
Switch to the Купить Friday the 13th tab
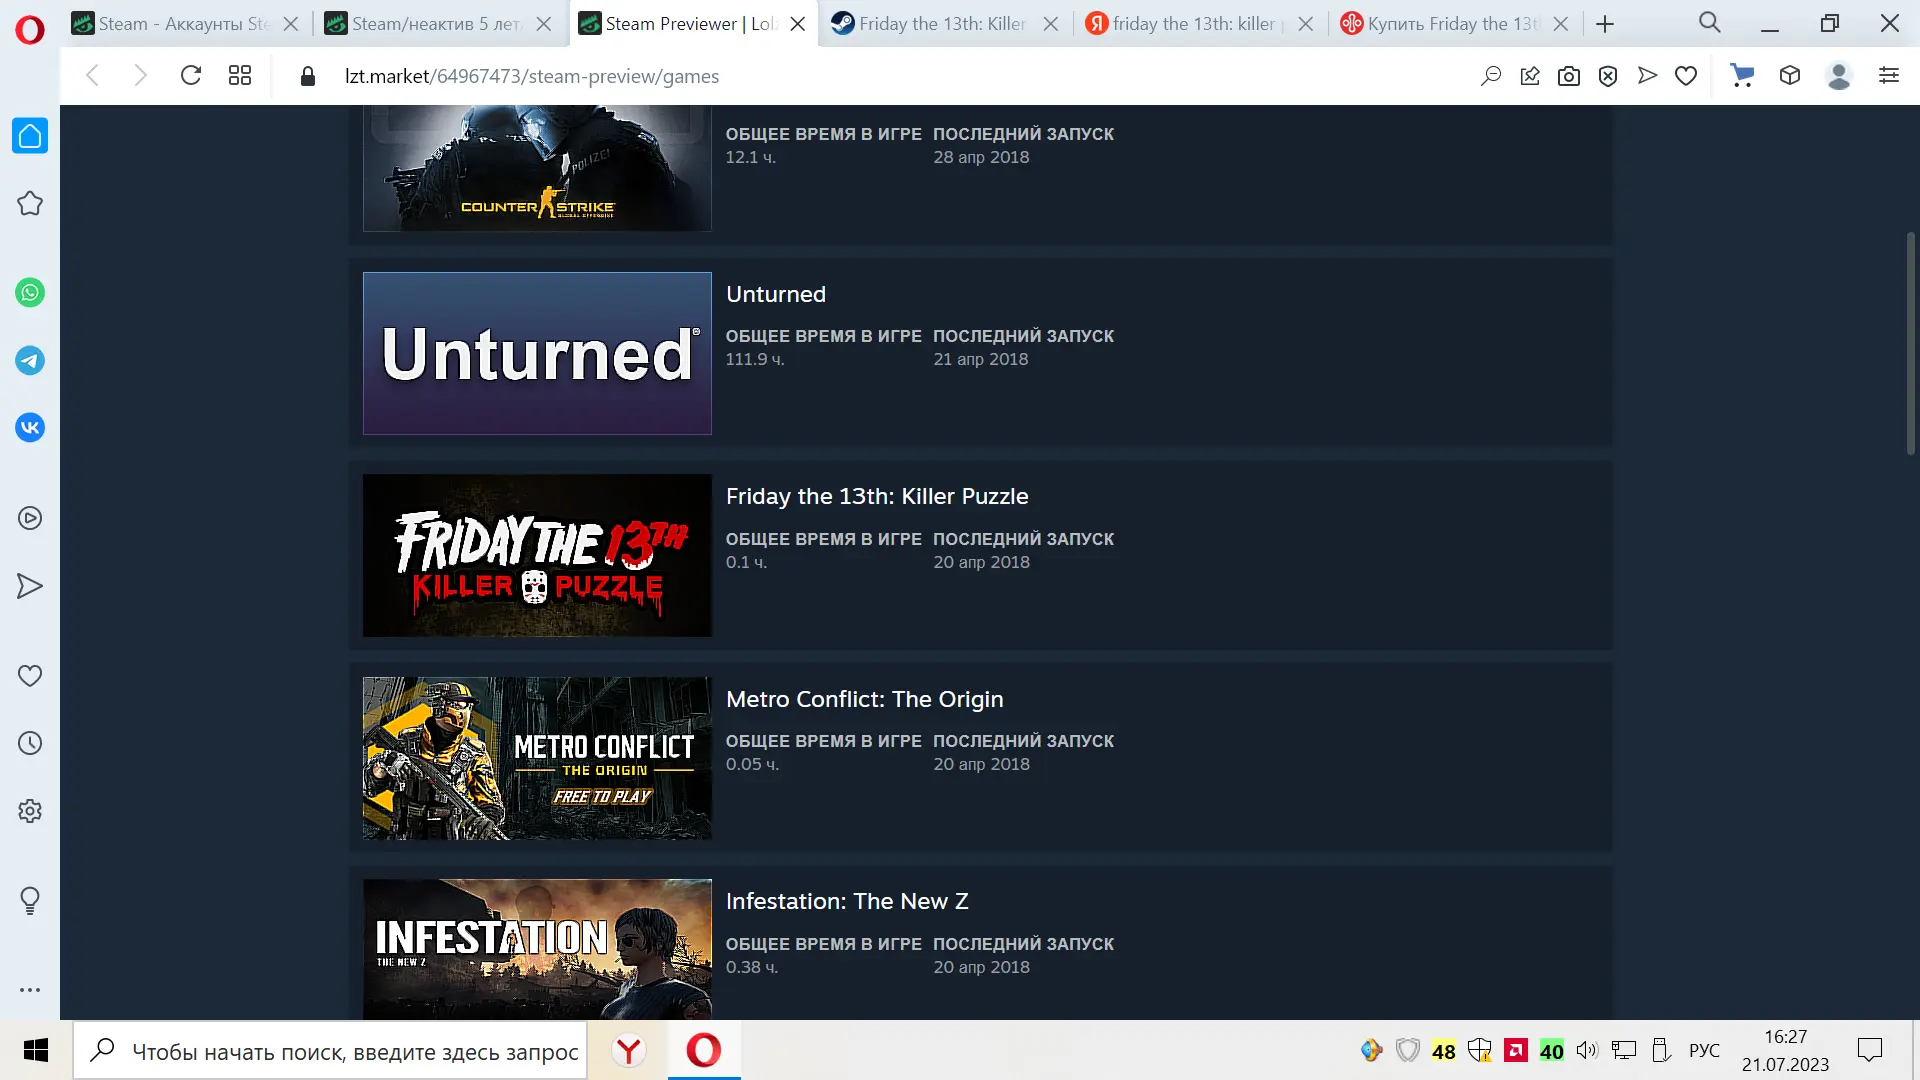pyautogui.click(x=1455, y=24)
